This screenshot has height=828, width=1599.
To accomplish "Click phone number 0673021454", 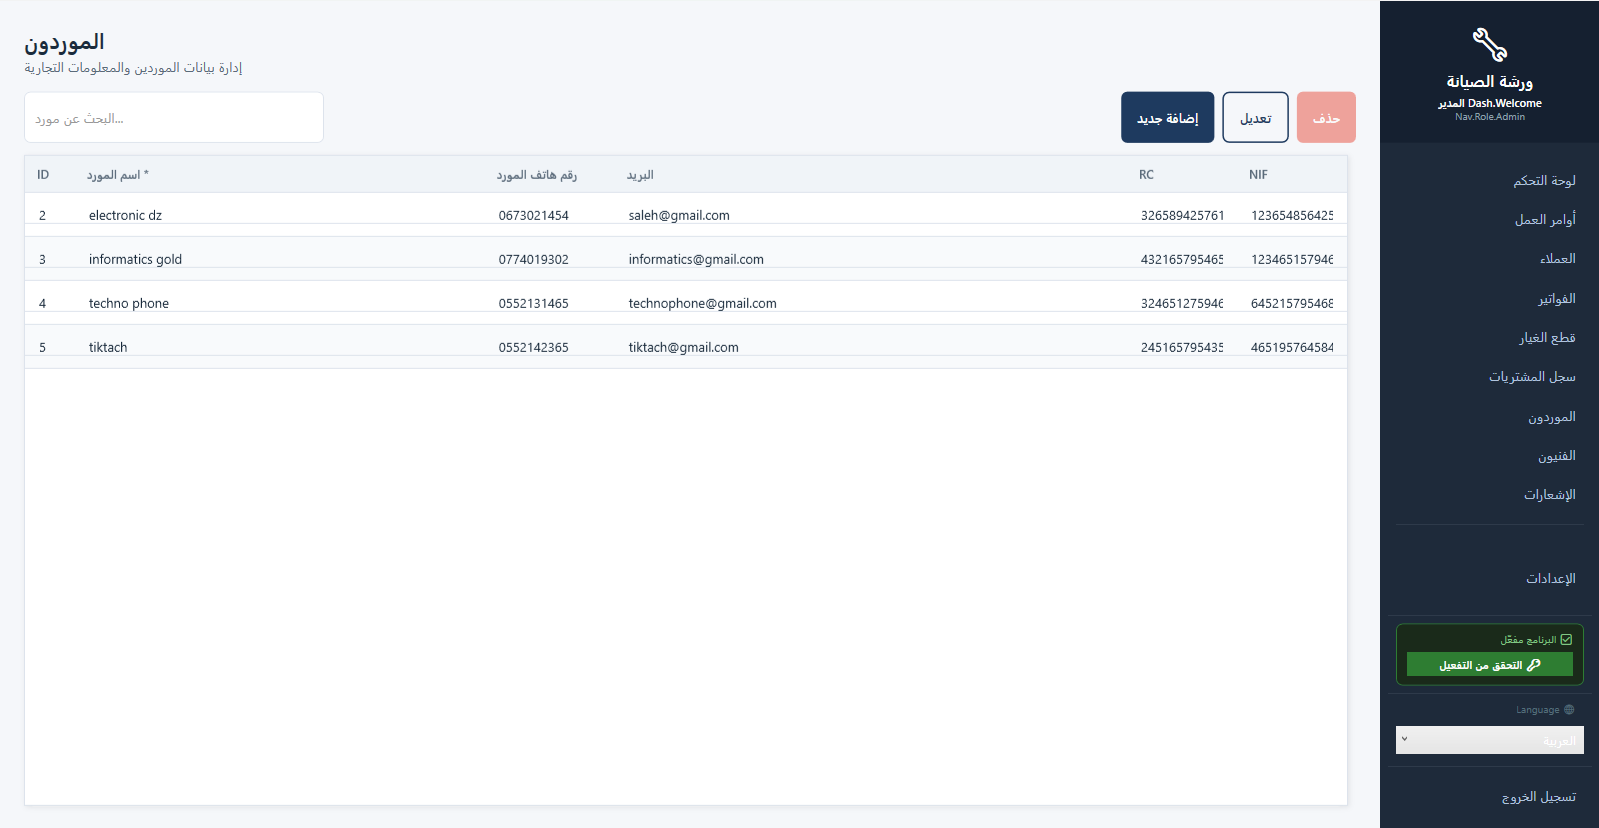I will coord(534,216).
